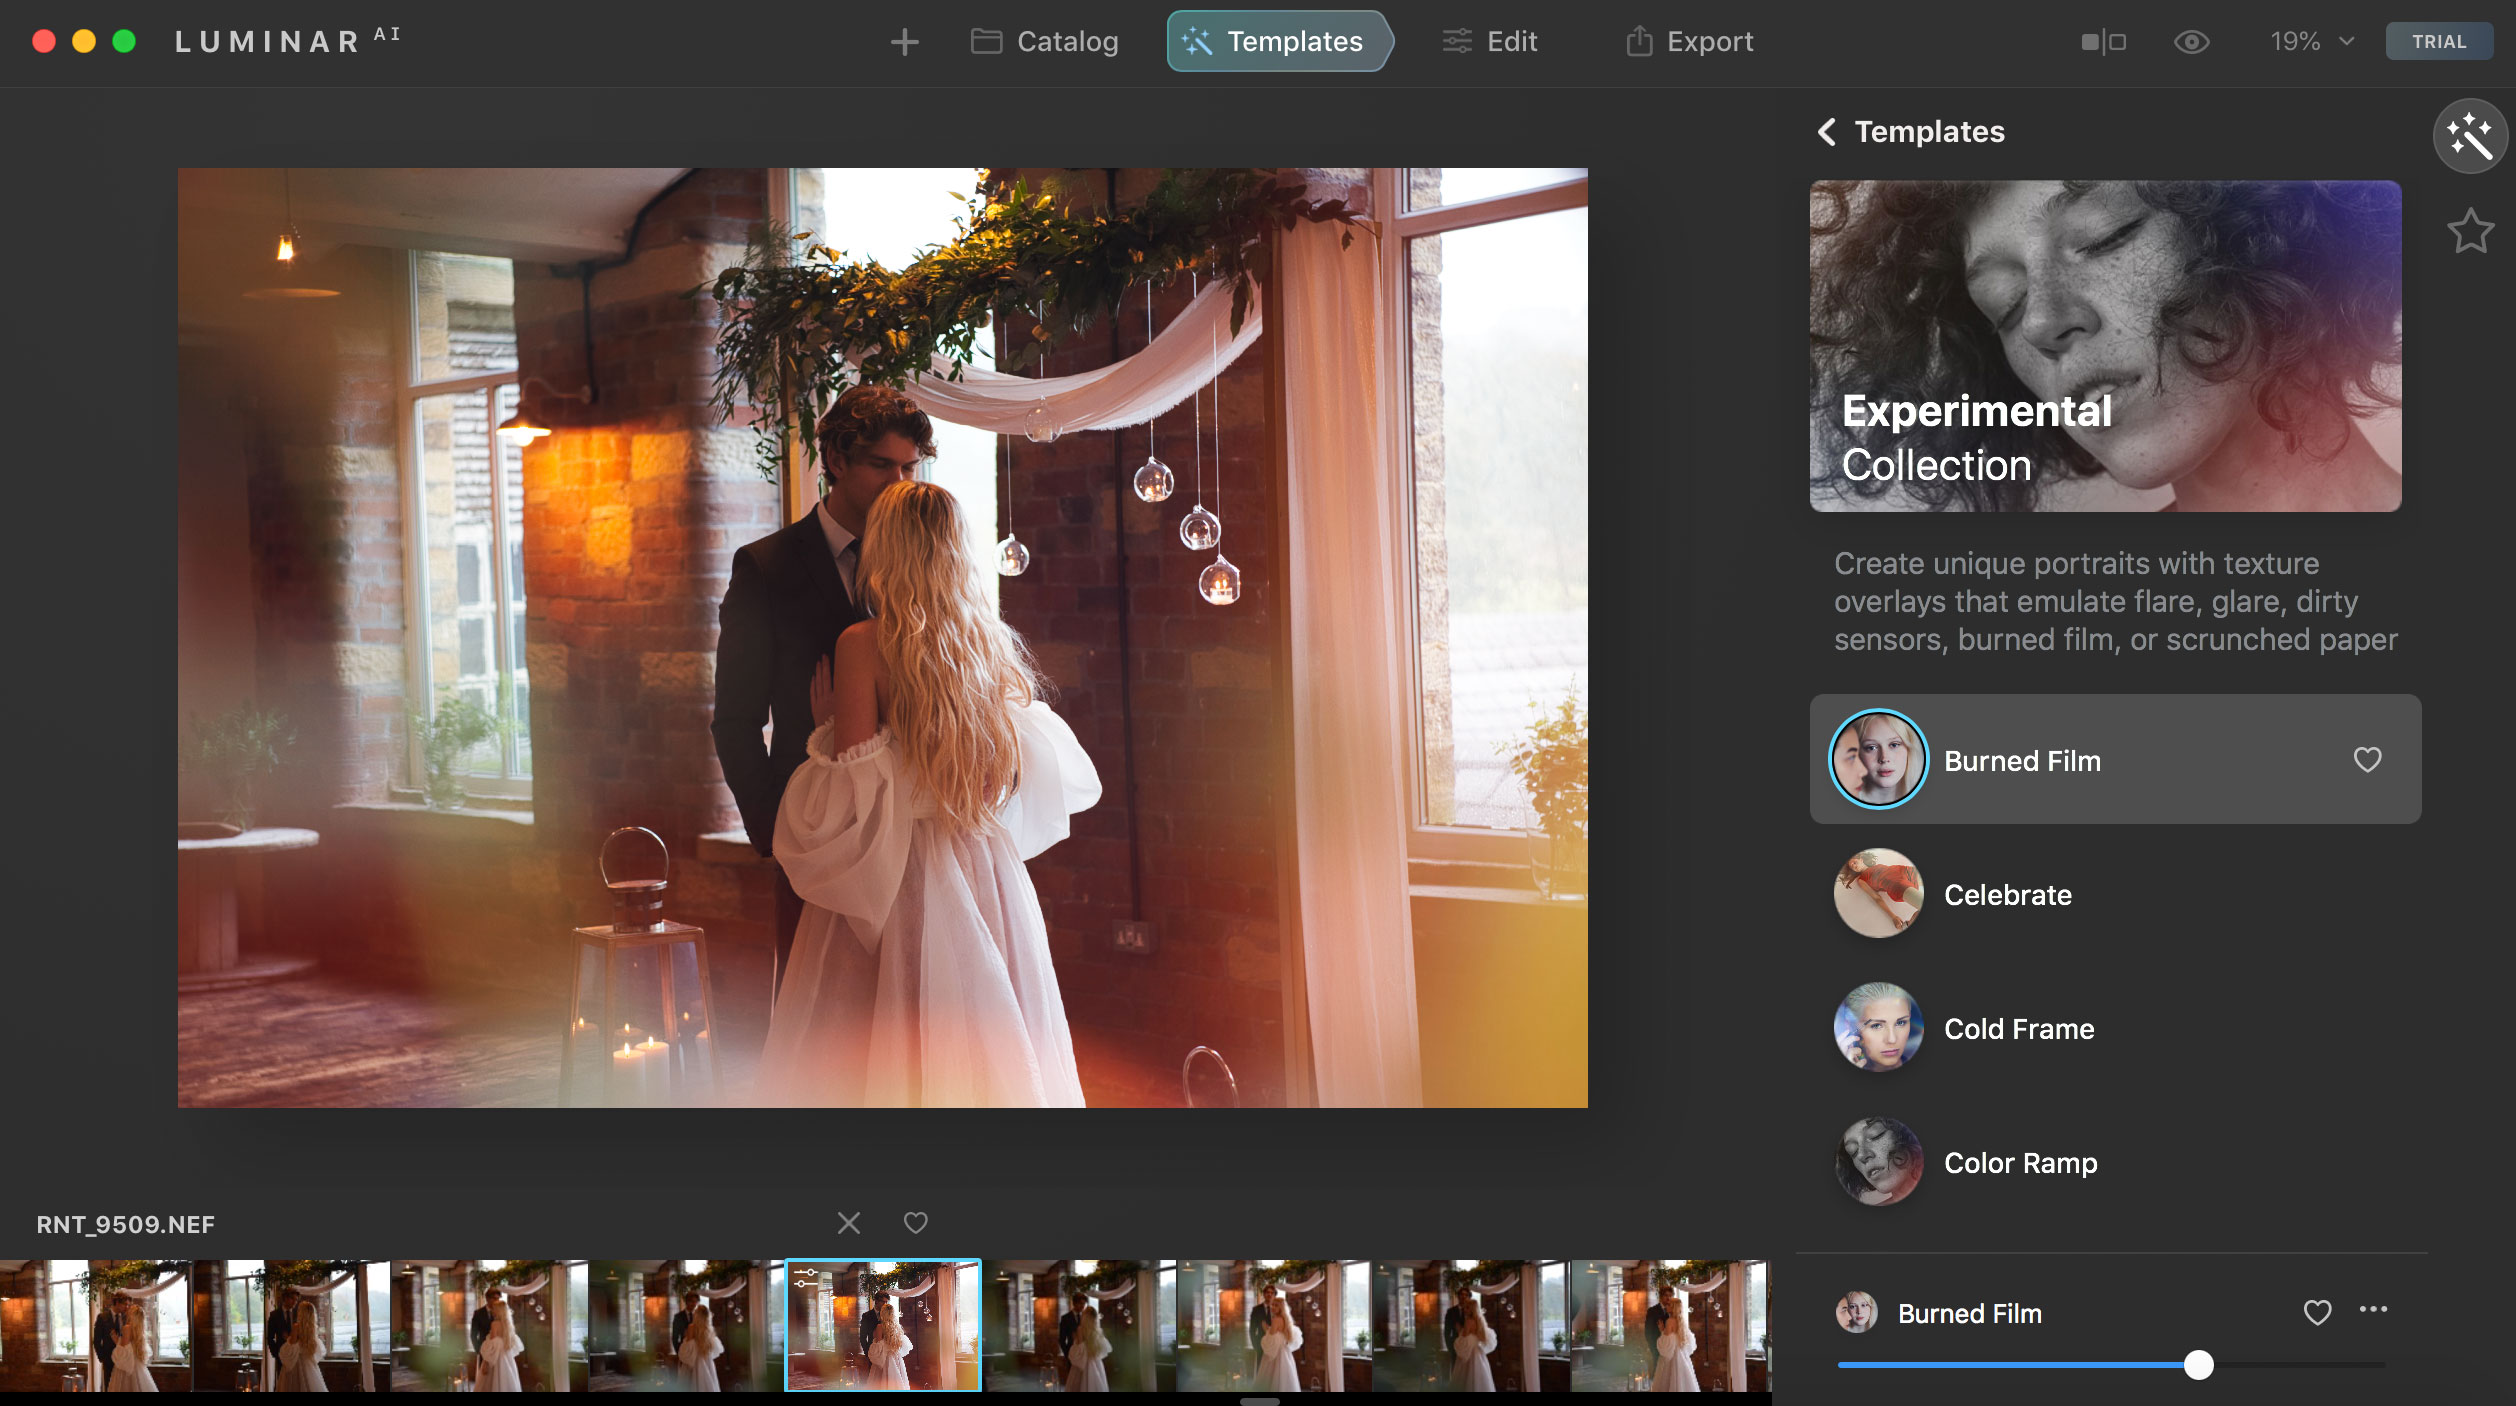
Task: Select the last filmstrip thumbnail
Action: point(1670,1326)
